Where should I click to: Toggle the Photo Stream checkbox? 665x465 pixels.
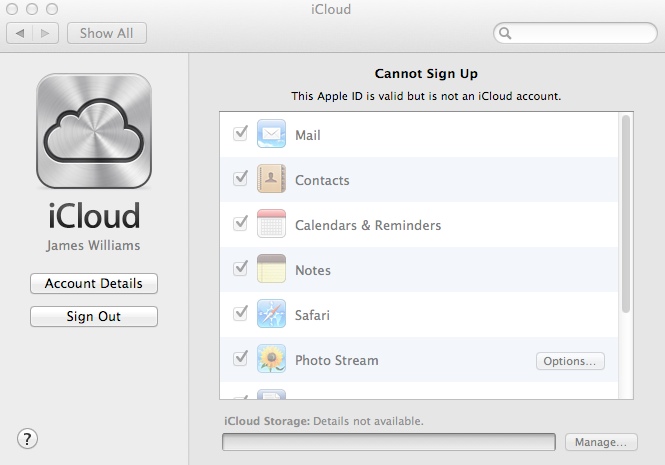240,358
